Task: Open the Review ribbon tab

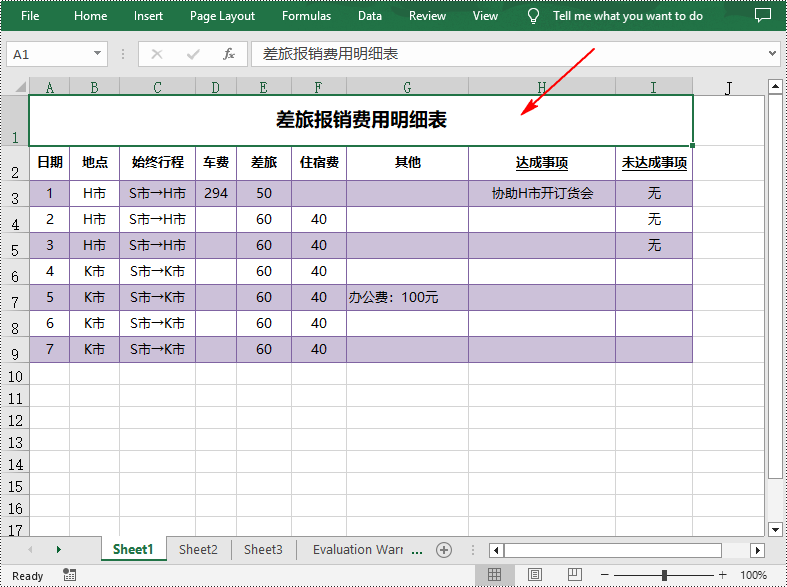Action: point(427,16)
